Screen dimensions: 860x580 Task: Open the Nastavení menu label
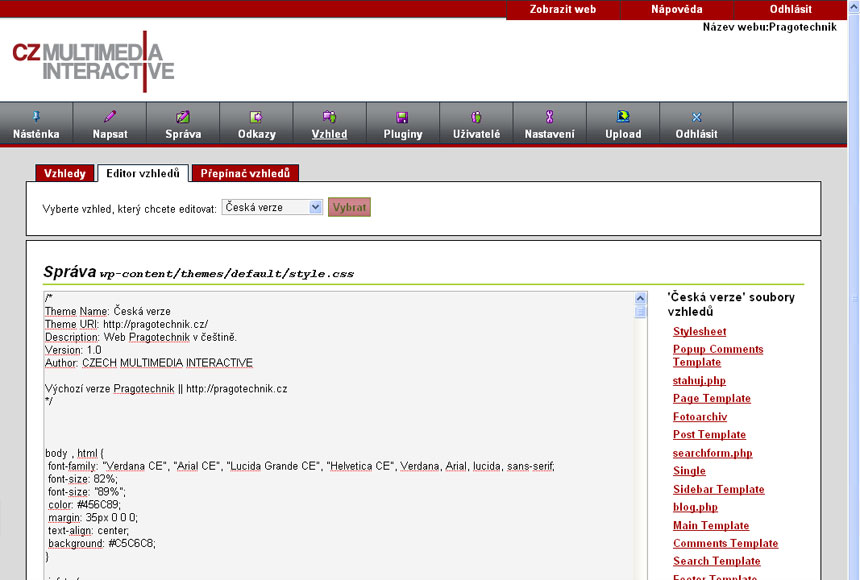tap(550, 134)
